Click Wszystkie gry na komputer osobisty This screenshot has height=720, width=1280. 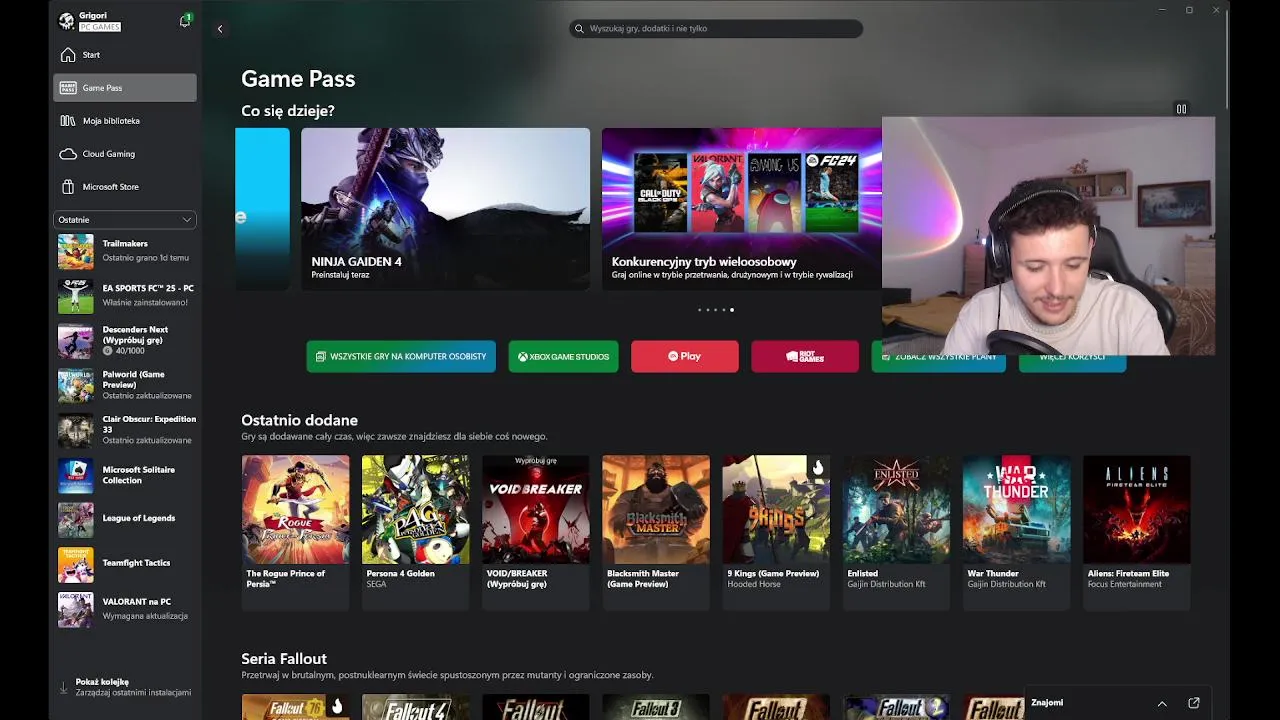[x=401, y=357]
